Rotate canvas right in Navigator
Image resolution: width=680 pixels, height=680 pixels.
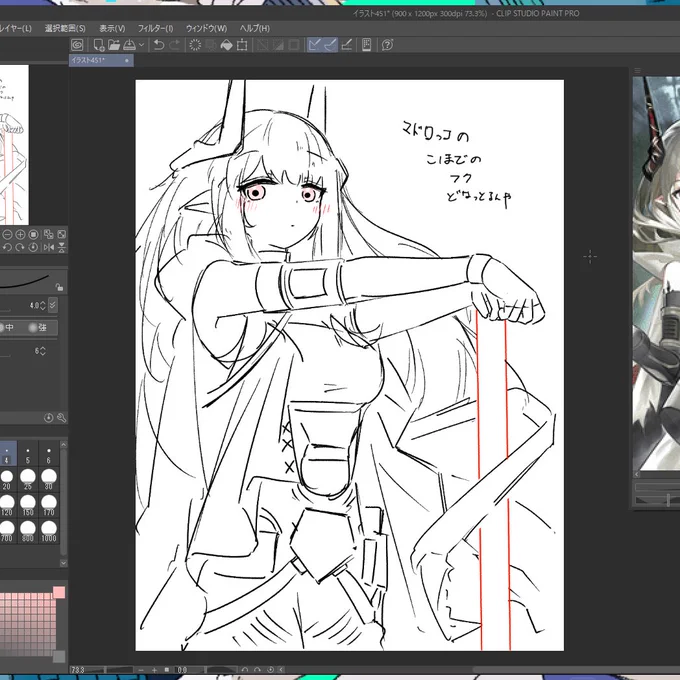point(20,247)
